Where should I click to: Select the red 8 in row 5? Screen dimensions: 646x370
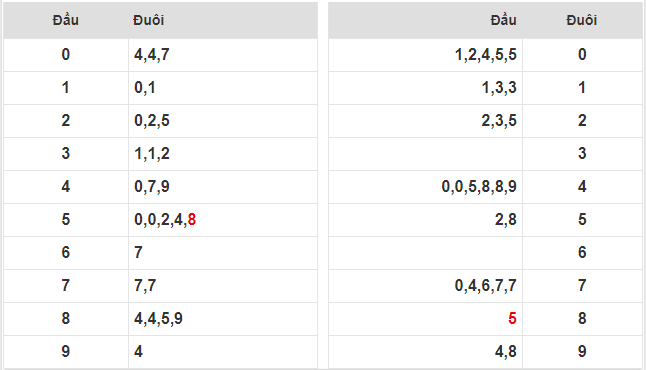pyautogui.click(x=192, y=220)
